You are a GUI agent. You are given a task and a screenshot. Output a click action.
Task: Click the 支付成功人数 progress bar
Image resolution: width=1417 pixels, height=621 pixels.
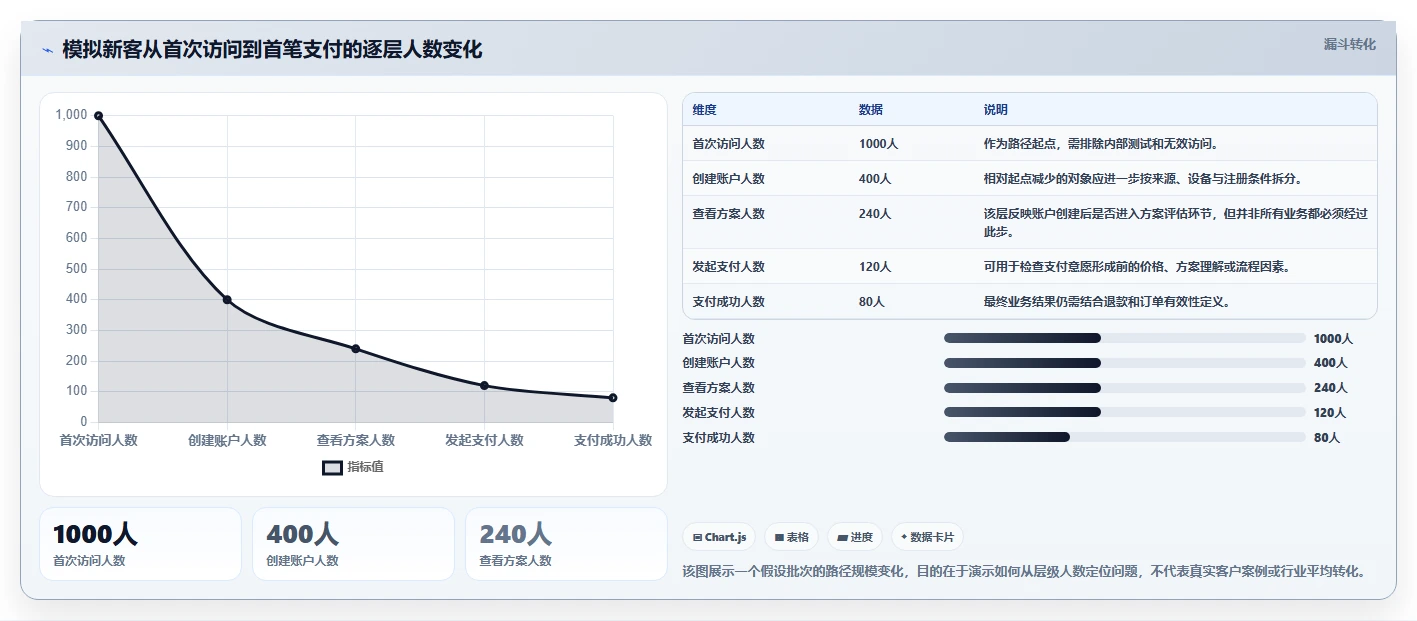[x=1125, y=437]
